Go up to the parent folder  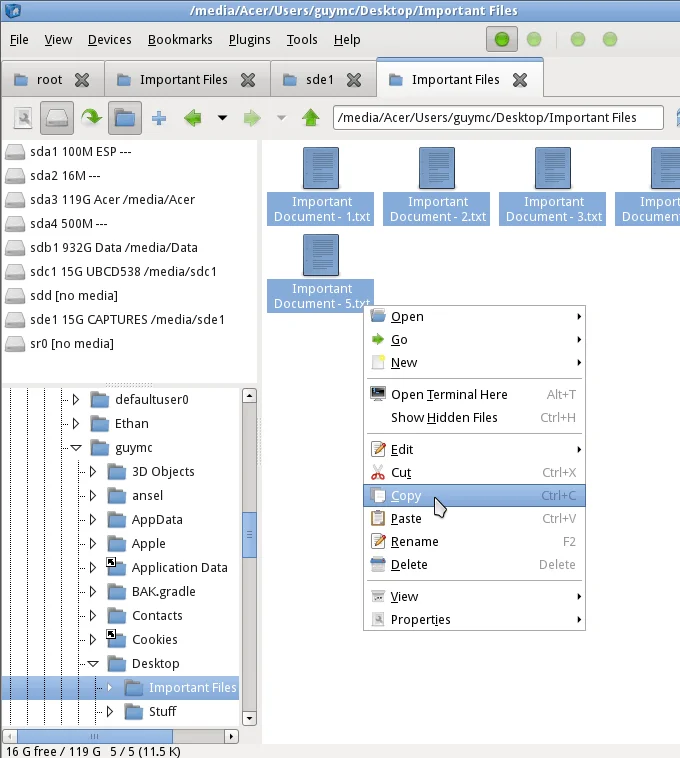(311, 118)
